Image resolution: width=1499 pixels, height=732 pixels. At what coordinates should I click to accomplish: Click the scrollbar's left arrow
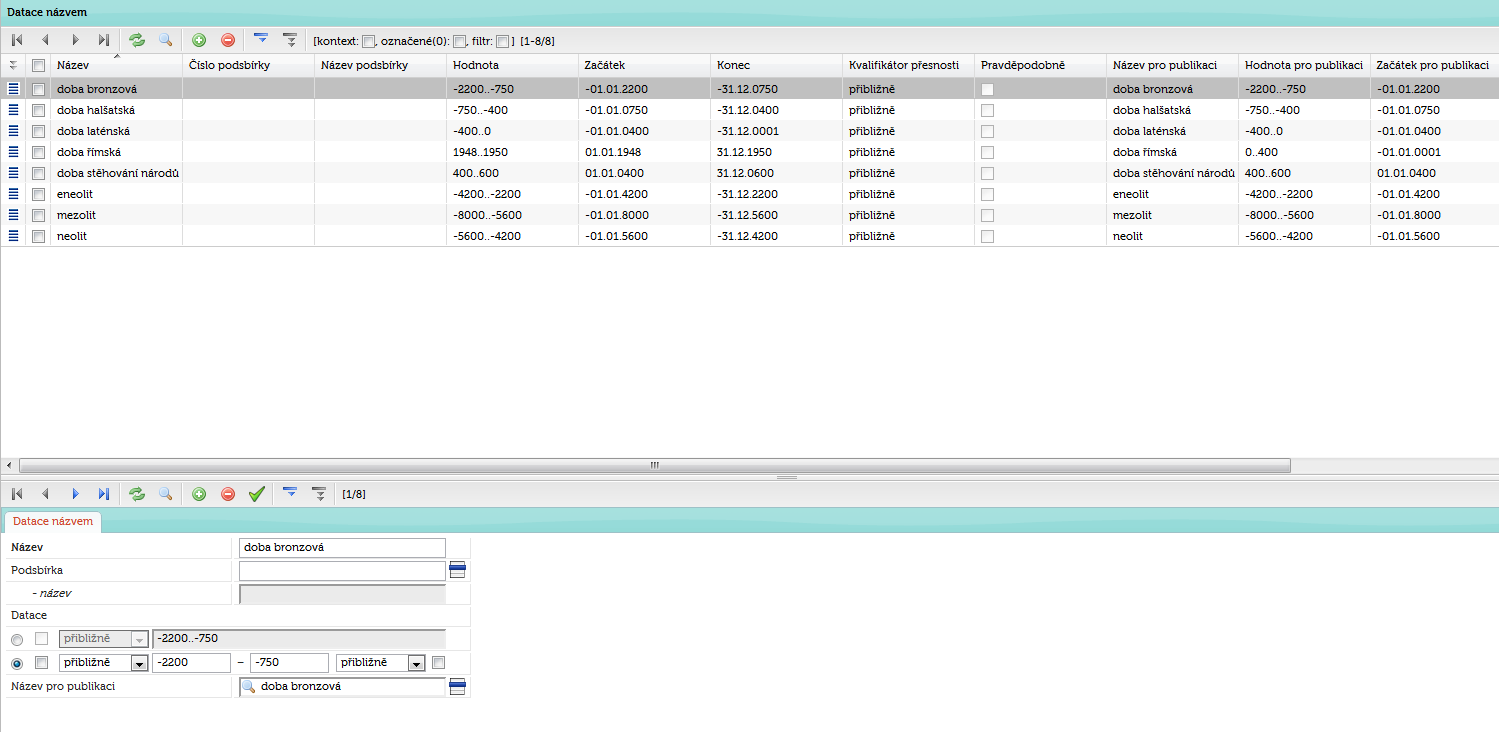coord(9,465)
